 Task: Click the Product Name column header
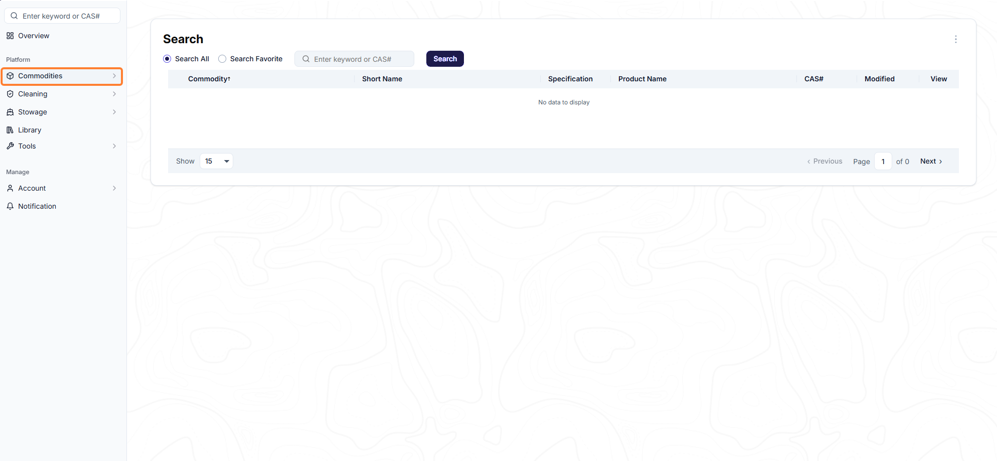(x=642, y=79)
